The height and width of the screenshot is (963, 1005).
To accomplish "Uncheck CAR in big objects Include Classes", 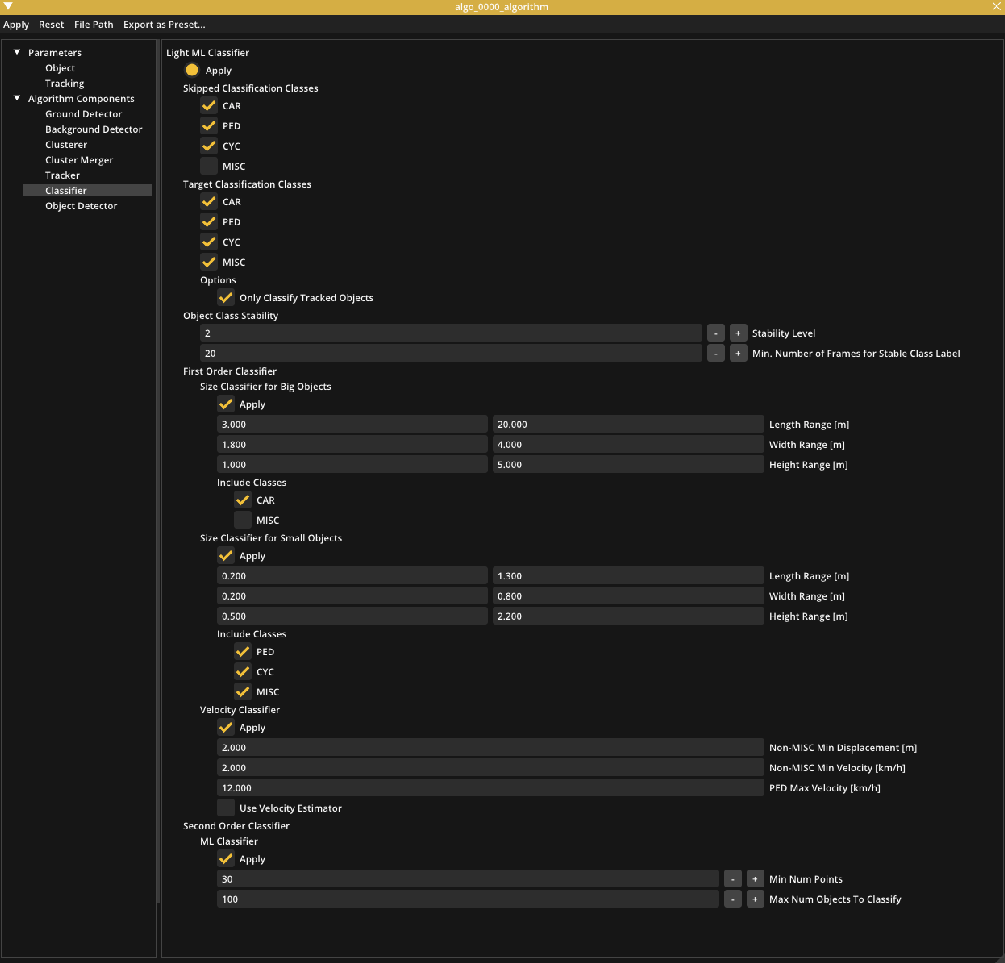I will (243, 500).
